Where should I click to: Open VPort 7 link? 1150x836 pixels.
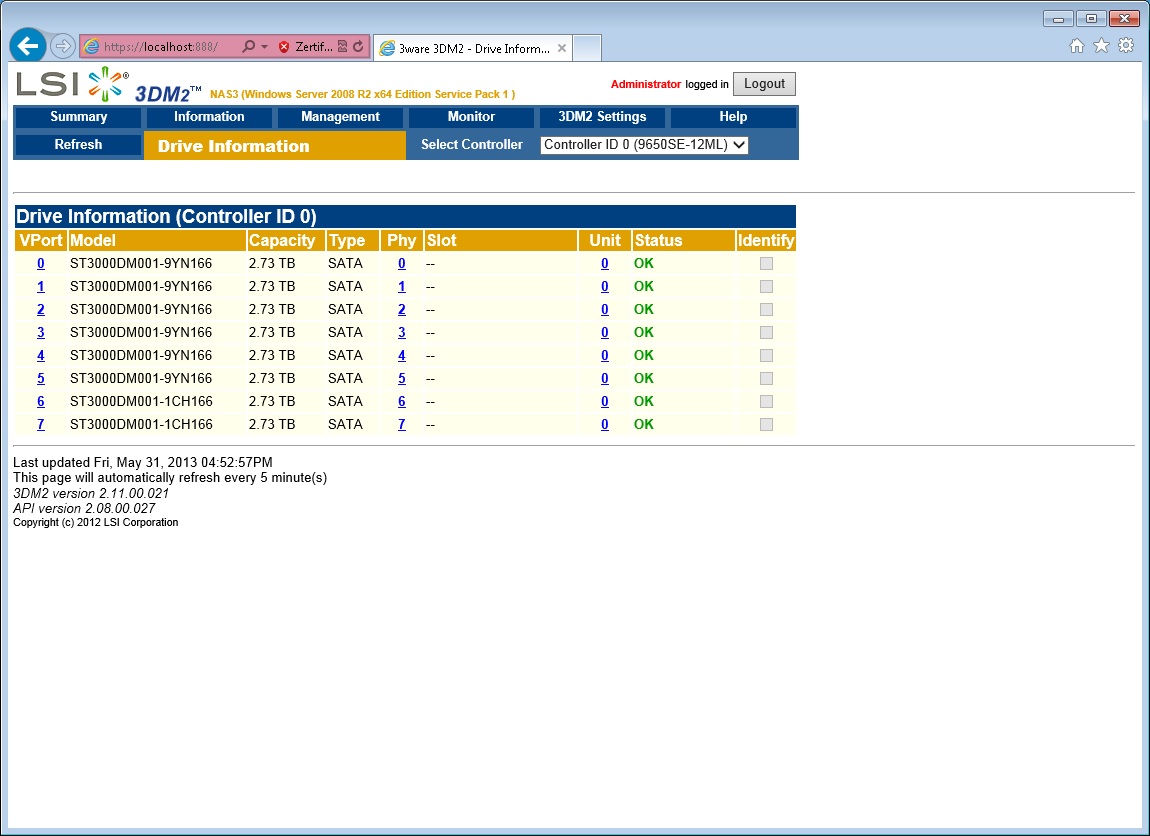point(40,424)
